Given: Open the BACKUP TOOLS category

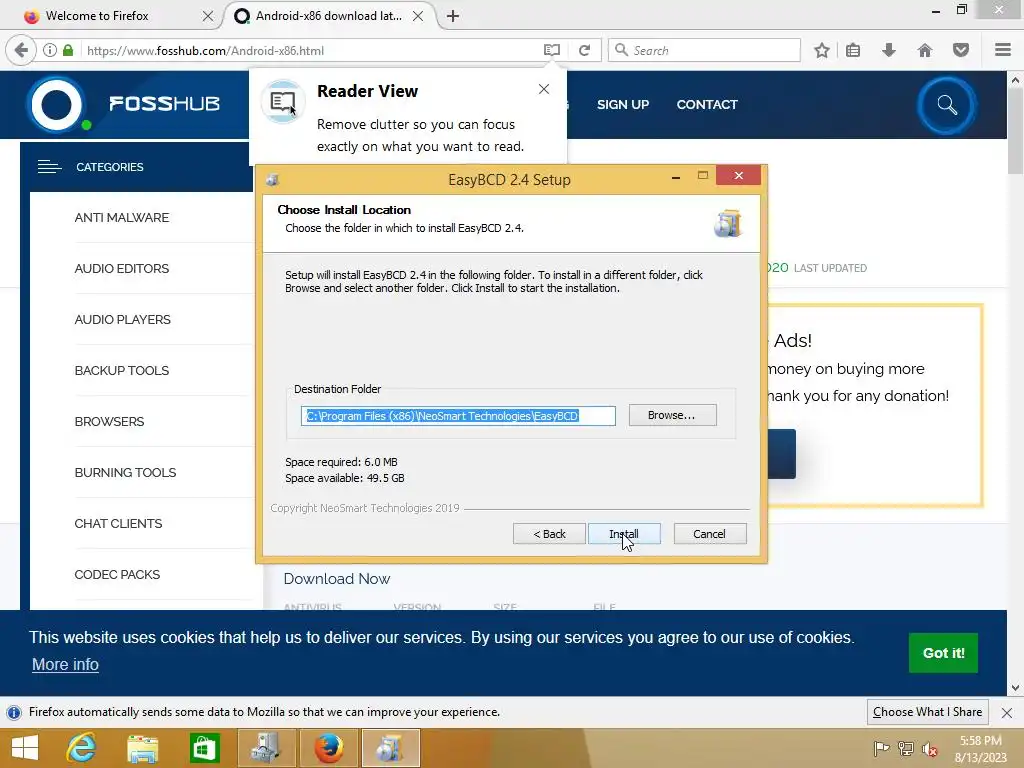Looking at the screenshot, I should pos(121,370).
